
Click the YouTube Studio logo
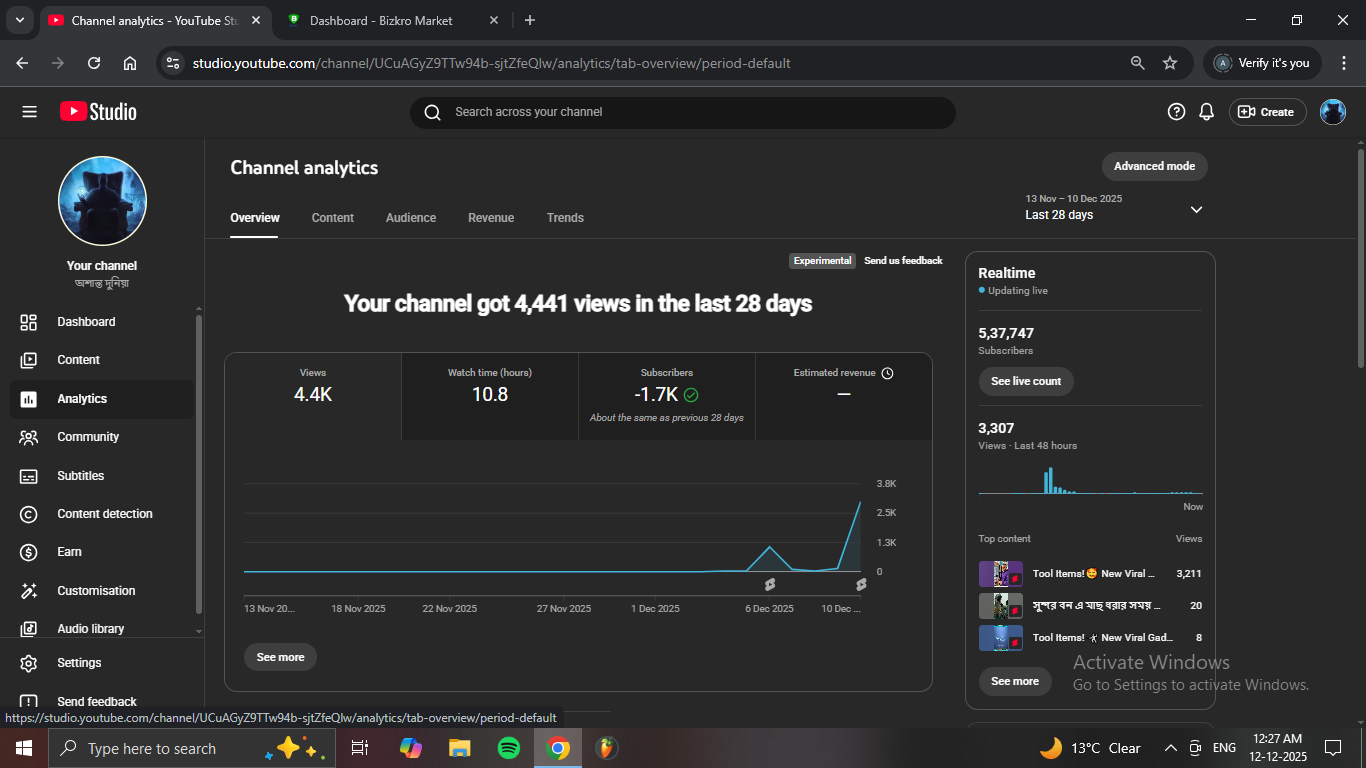point(98,112)
